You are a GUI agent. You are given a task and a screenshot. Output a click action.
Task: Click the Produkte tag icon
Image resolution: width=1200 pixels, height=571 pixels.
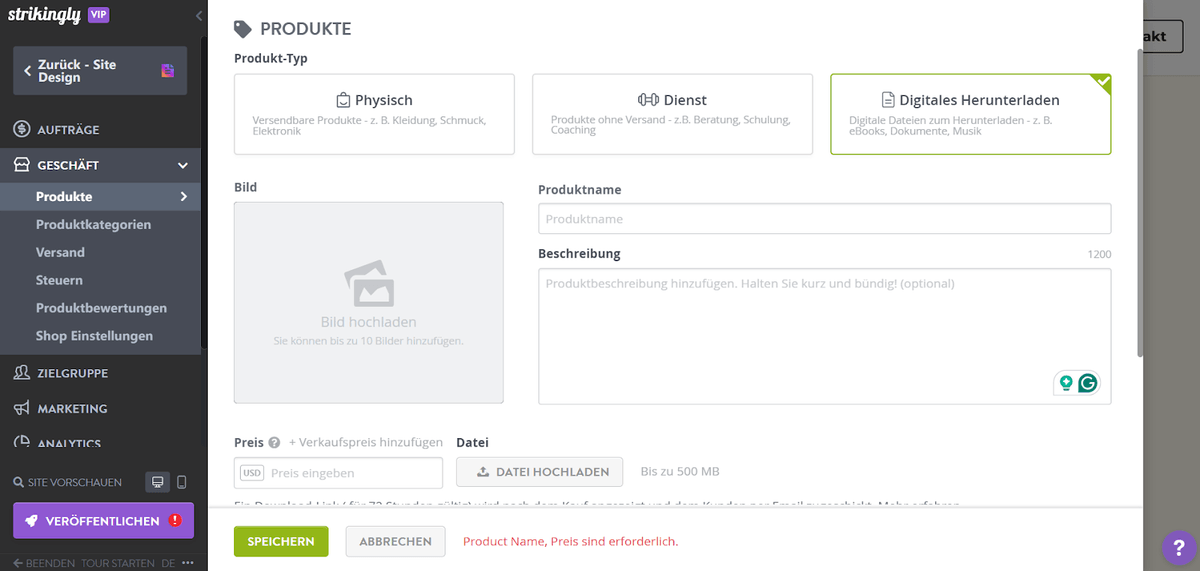tap(242, 29)
